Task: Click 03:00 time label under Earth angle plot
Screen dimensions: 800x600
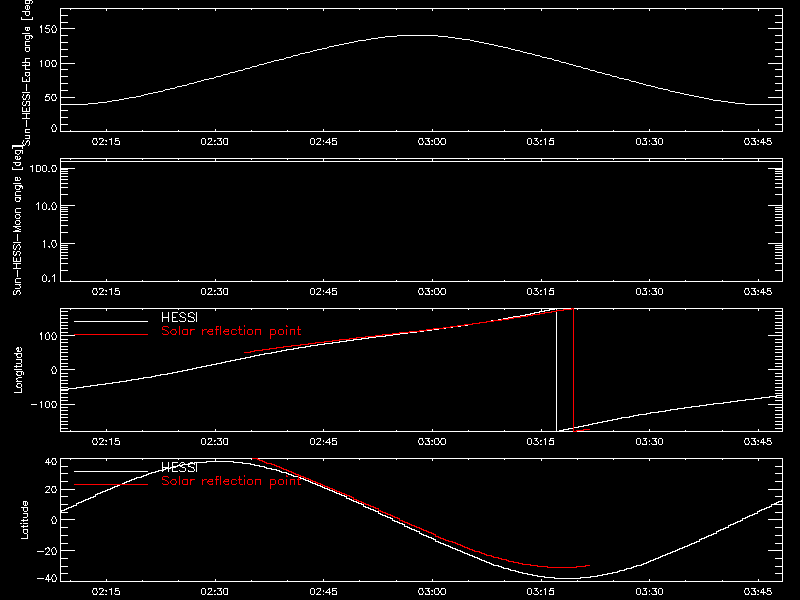Action: [x=432, y=142]
